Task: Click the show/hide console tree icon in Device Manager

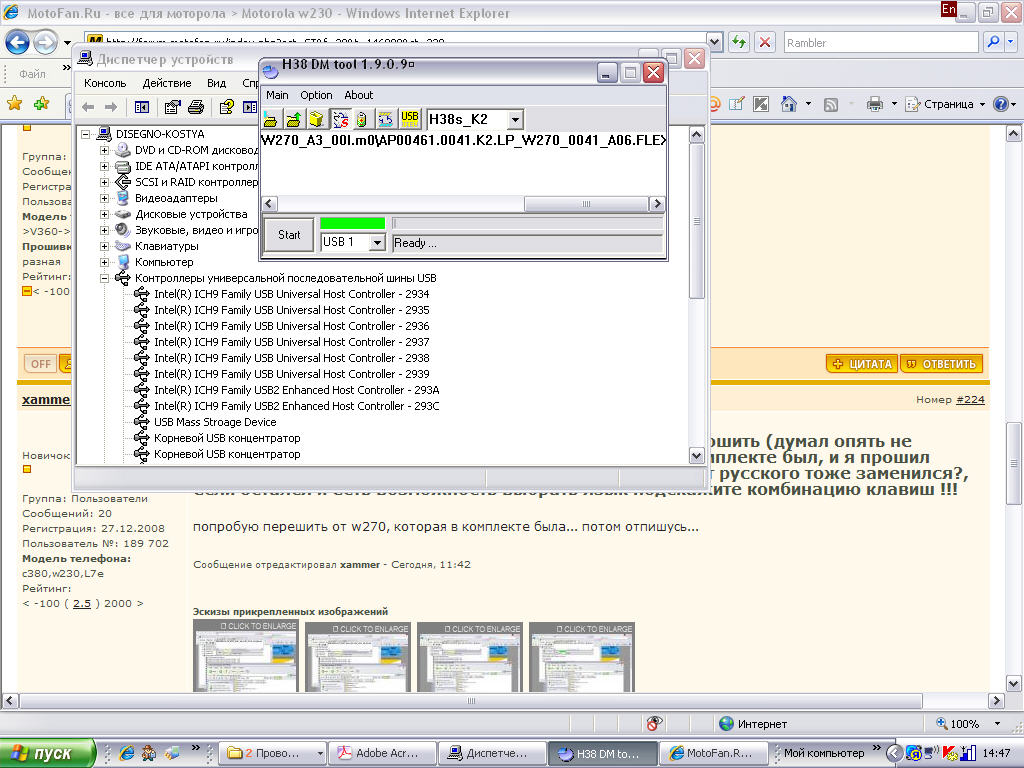Action: [x=142, y=107]
